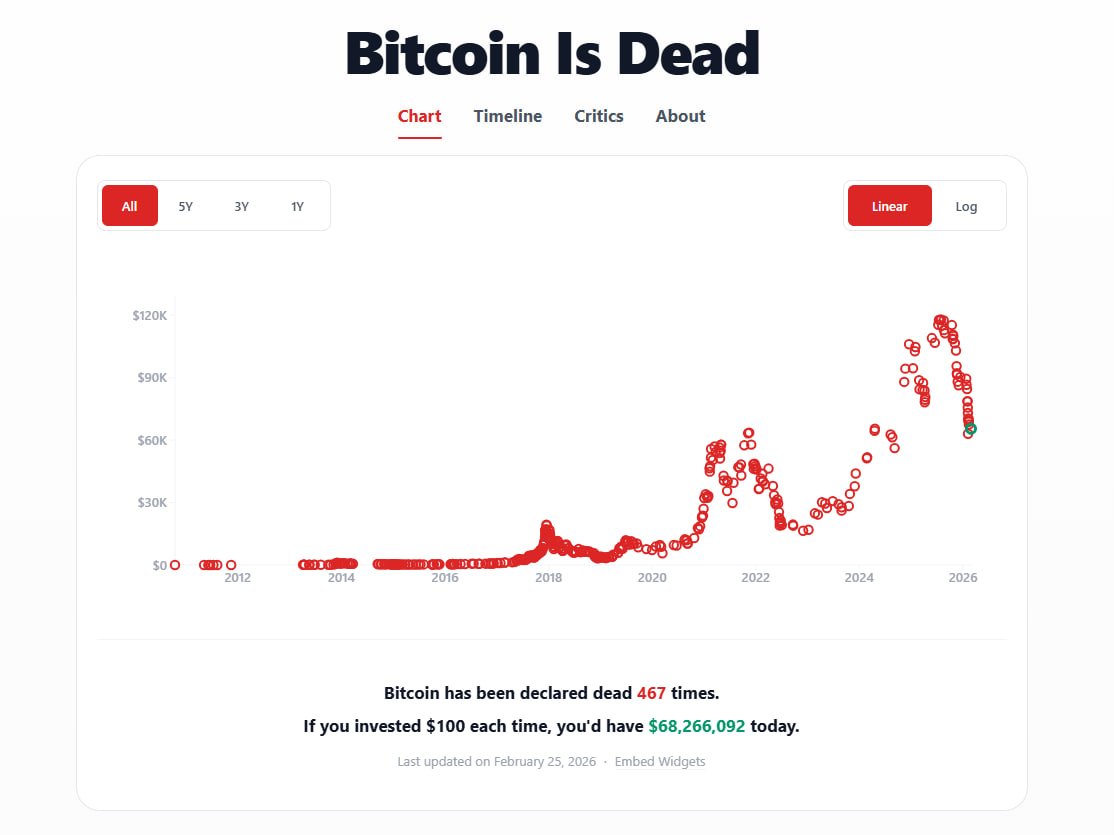Switch chart back to Linear scale
Screen dimensions: 1114x835
pos(889,206)
